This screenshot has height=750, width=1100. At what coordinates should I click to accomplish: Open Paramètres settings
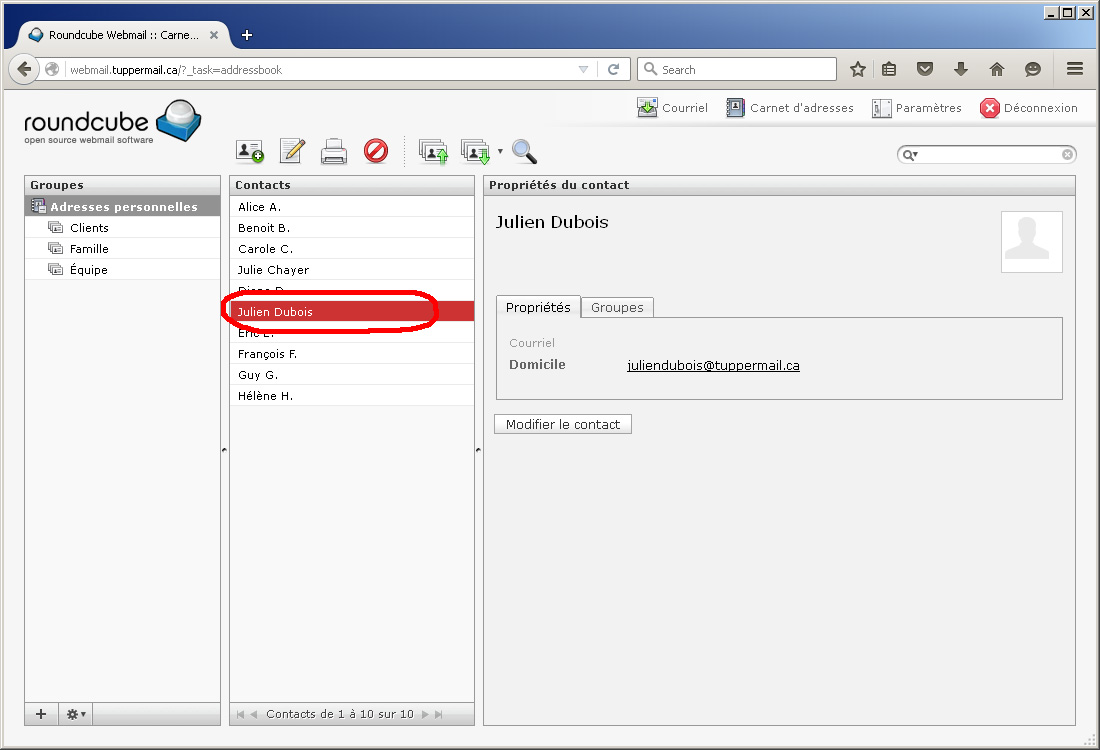916,108
